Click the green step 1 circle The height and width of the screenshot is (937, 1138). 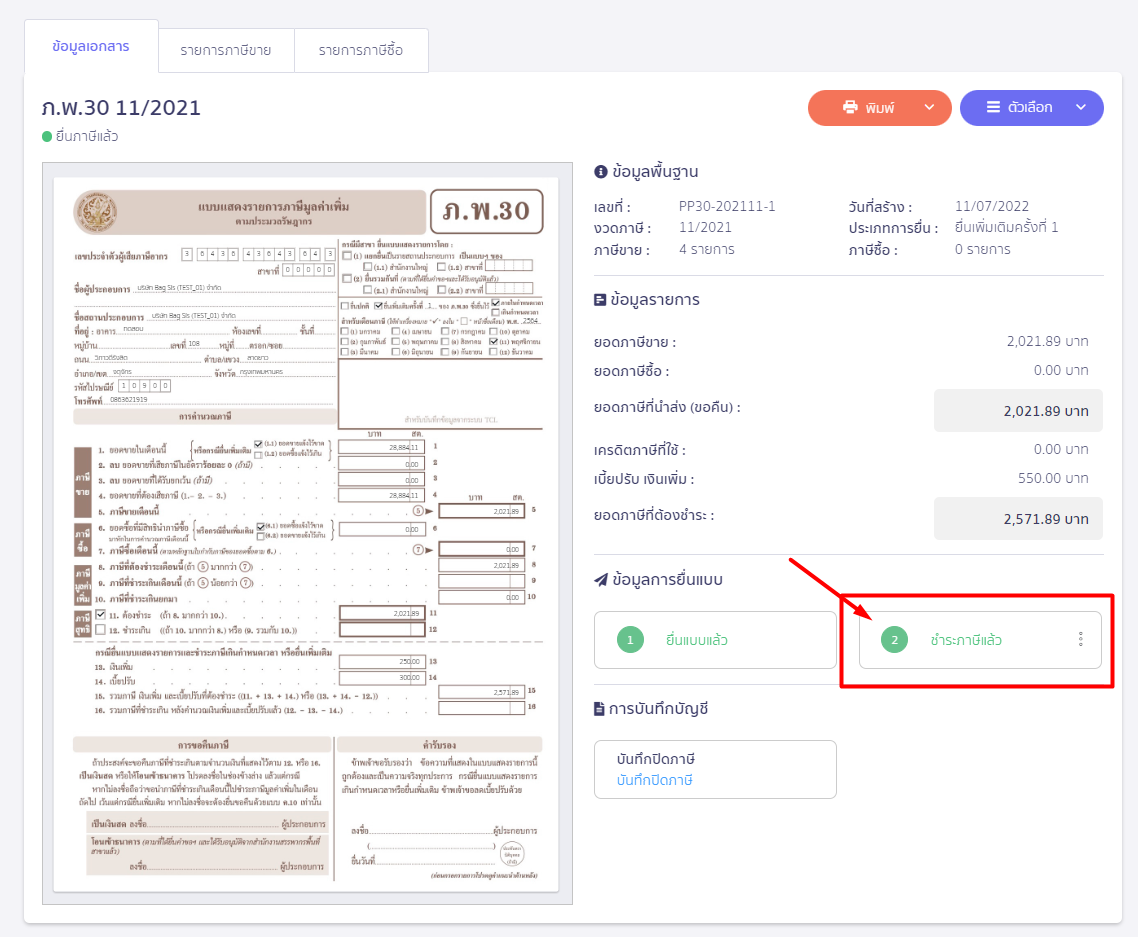click(x=630, y=640)
